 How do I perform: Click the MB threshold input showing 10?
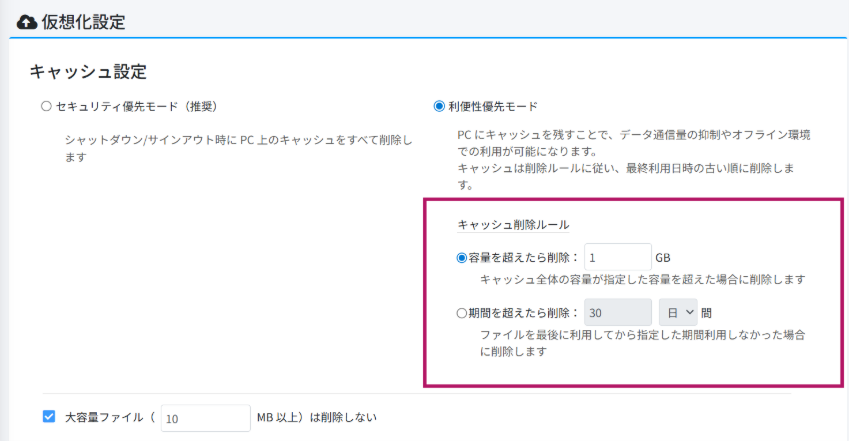coord(204,417)
